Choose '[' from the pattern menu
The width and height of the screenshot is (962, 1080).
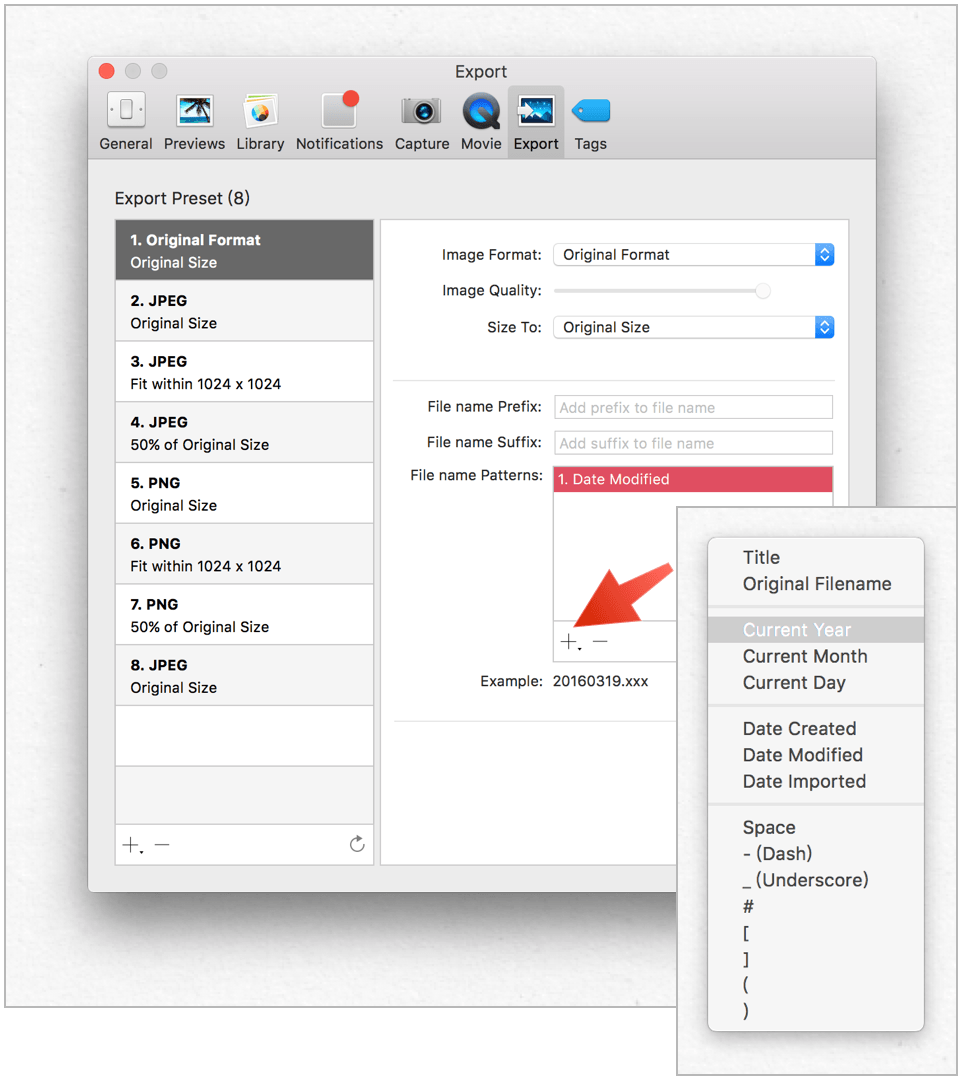click(816, 933)
